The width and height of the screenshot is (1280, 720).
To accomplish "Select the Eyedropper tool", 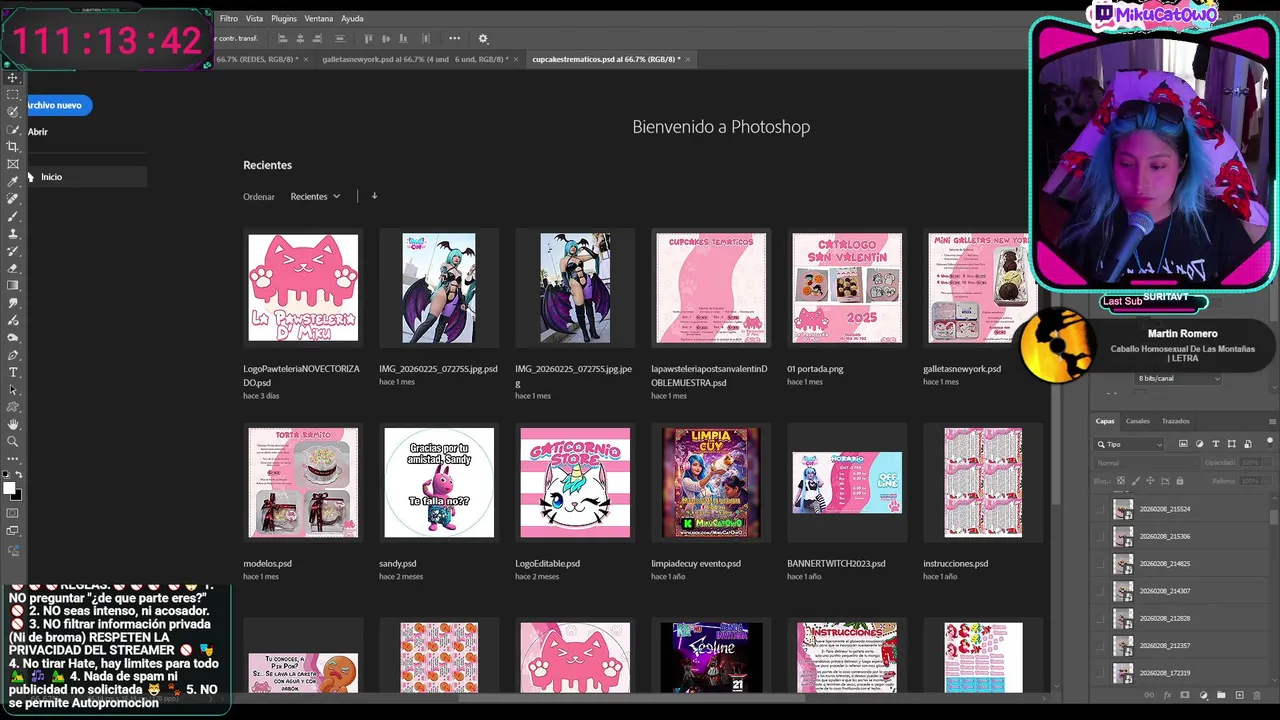I will tap(13, 181).
